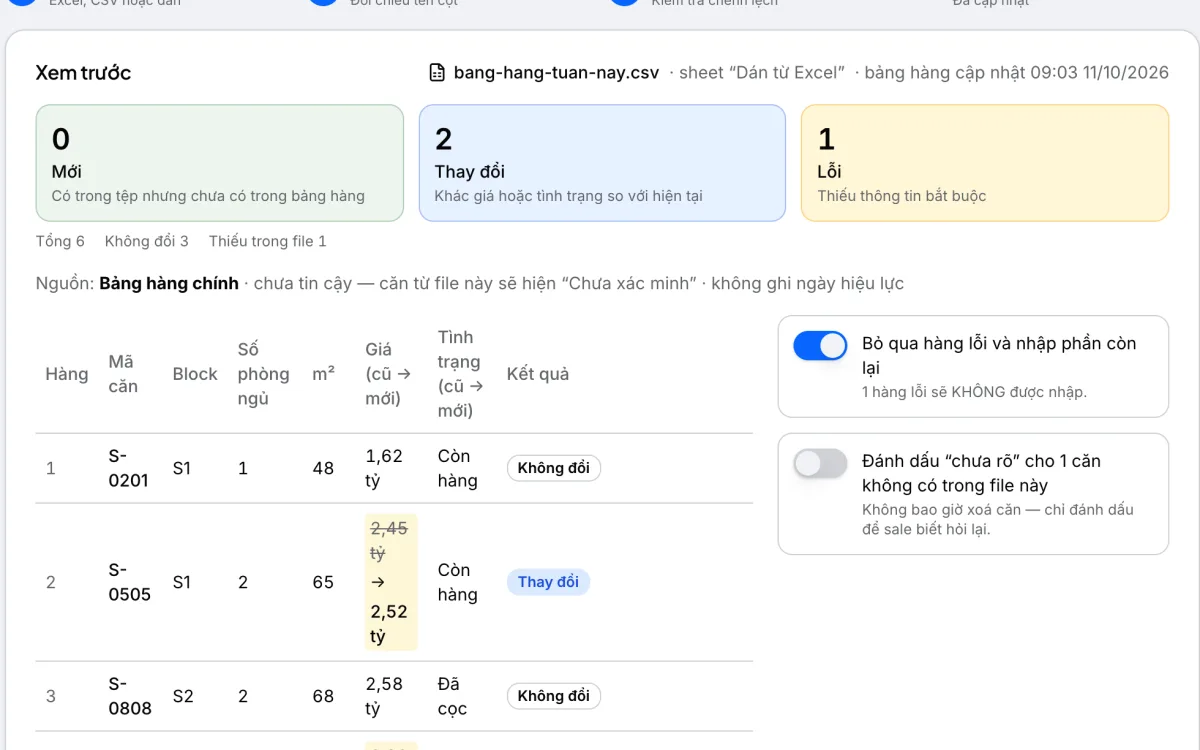Click block "S1" in row S-0505

click(182, 582)
